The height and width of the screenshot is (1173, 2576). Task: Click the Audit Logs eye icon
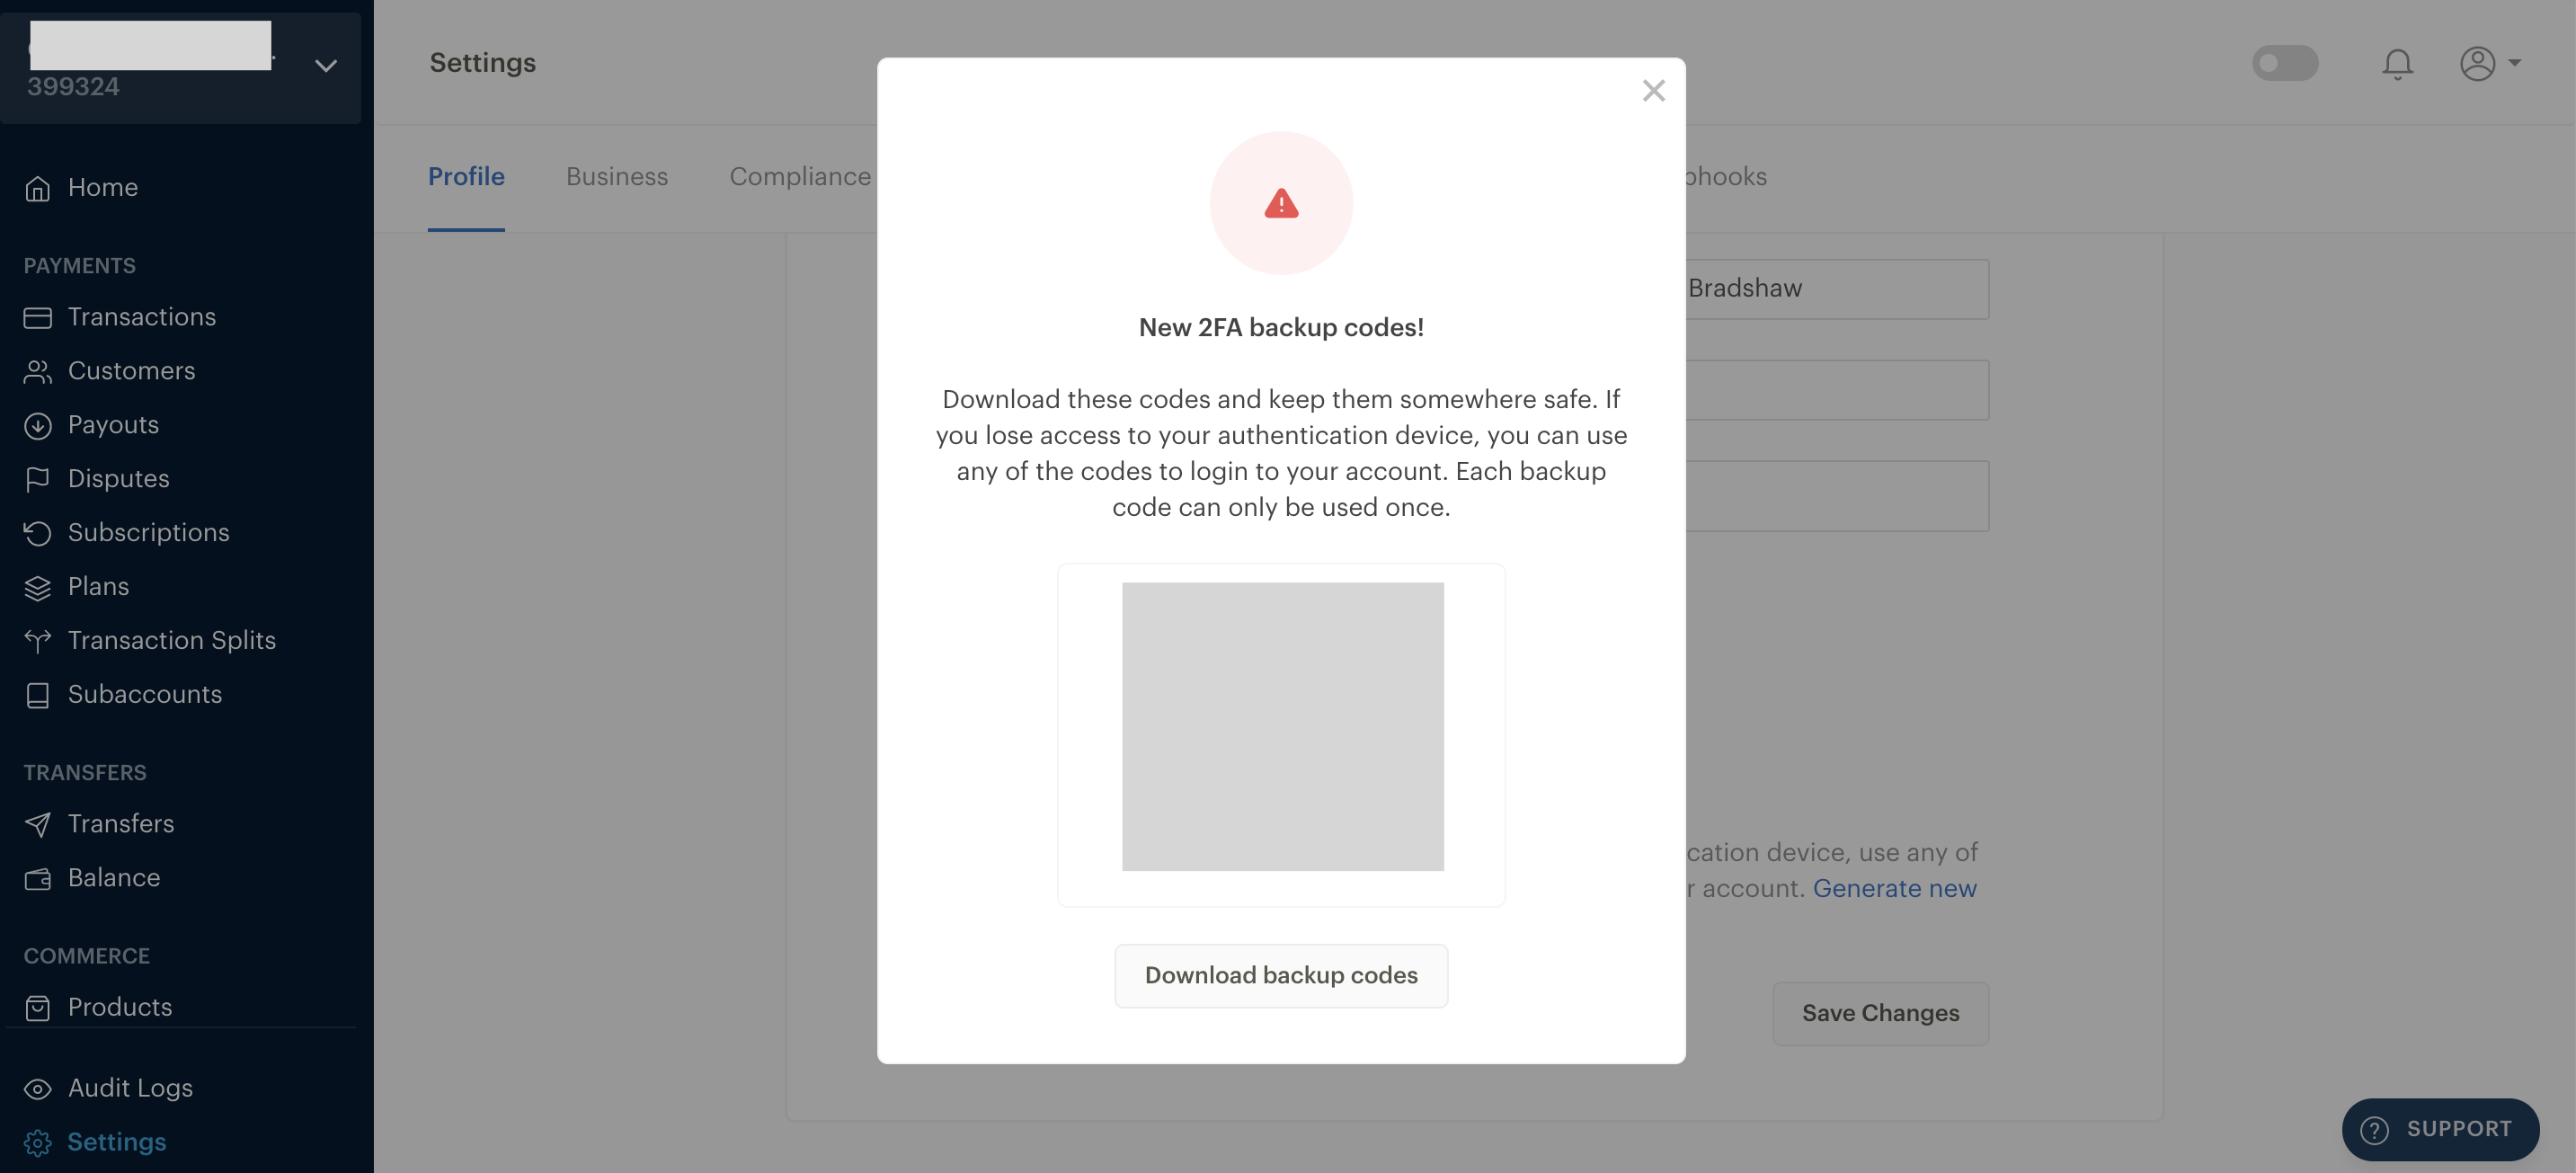pyautogui.click(x=37, y=1088)
